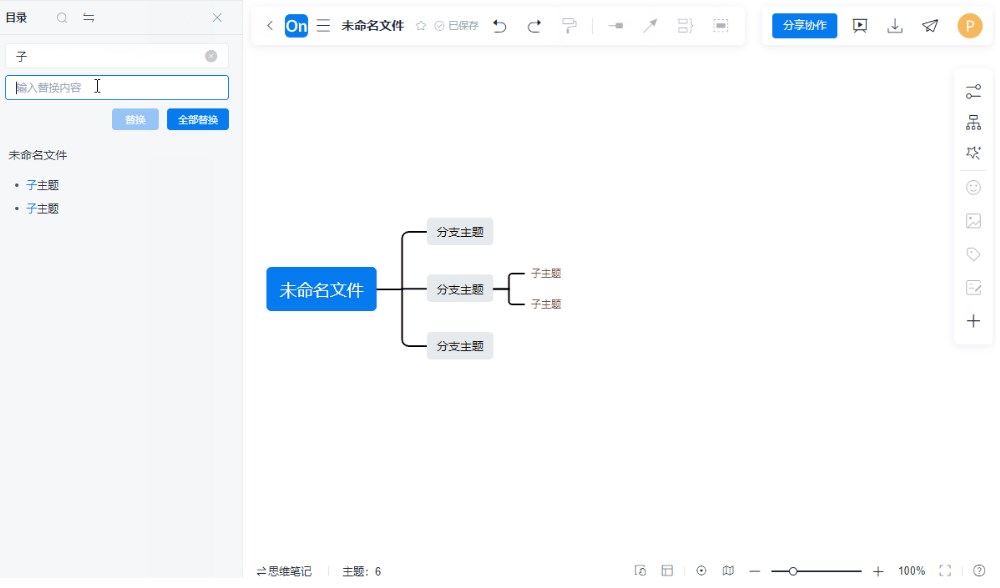Screen dimensions: 1000x588
Task: Open the layout structure panel on right sidebar
Action: (x=973, y=123)
